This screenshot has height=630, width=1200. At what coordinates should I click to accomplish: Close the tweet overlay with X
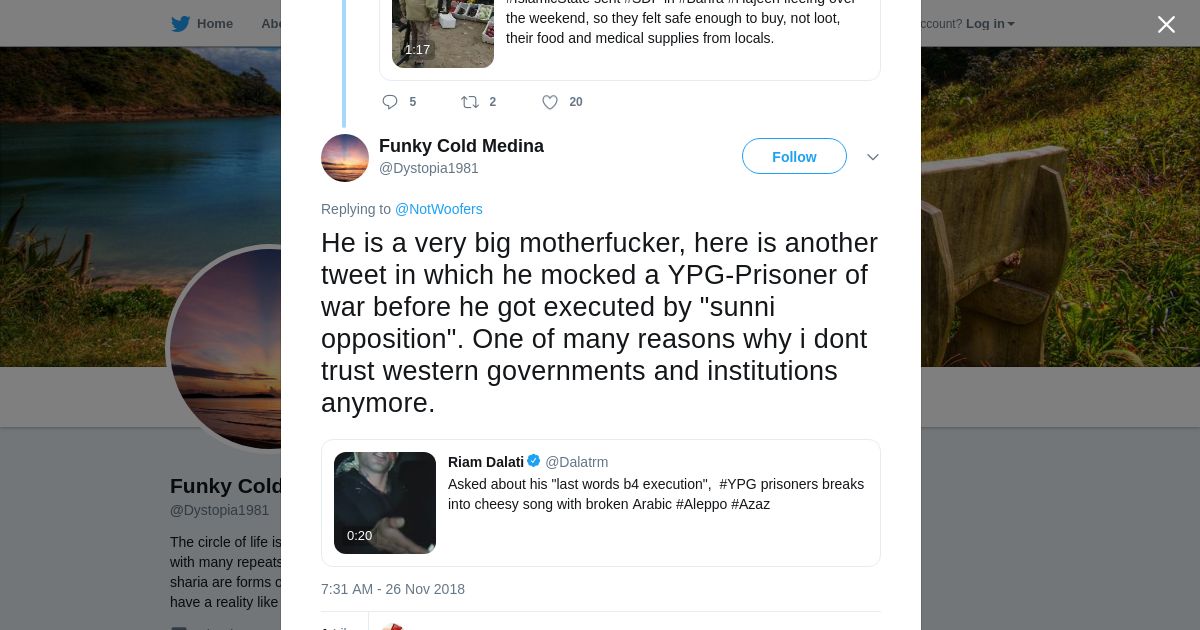1166,25
